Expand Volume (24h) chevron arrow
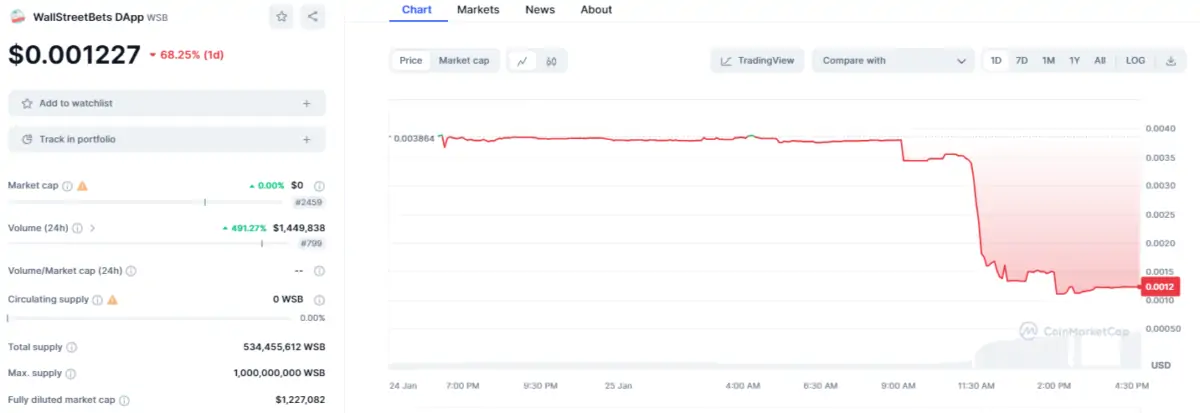Viewport: 1200px width, 413px height. (x=93, y=228)
